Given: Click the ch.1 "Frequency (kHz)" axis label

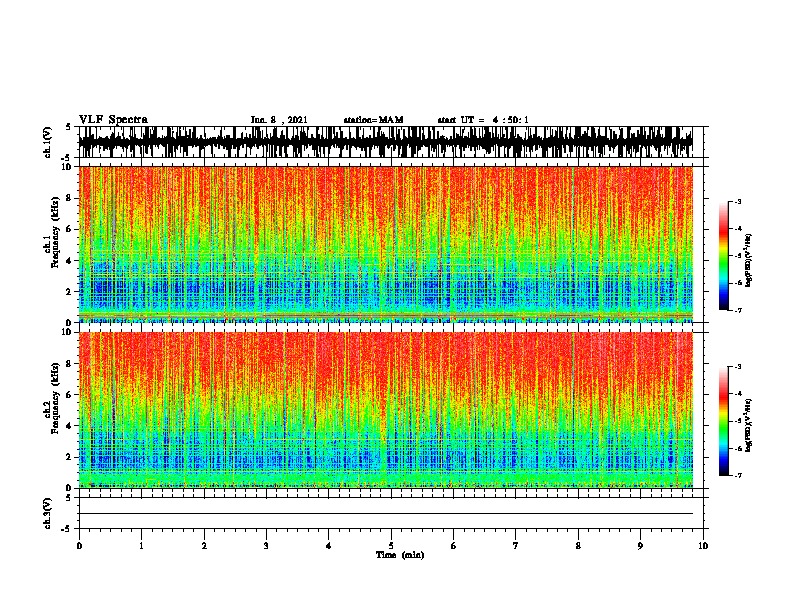Looking at the screenshot, I should click(55, 233).
